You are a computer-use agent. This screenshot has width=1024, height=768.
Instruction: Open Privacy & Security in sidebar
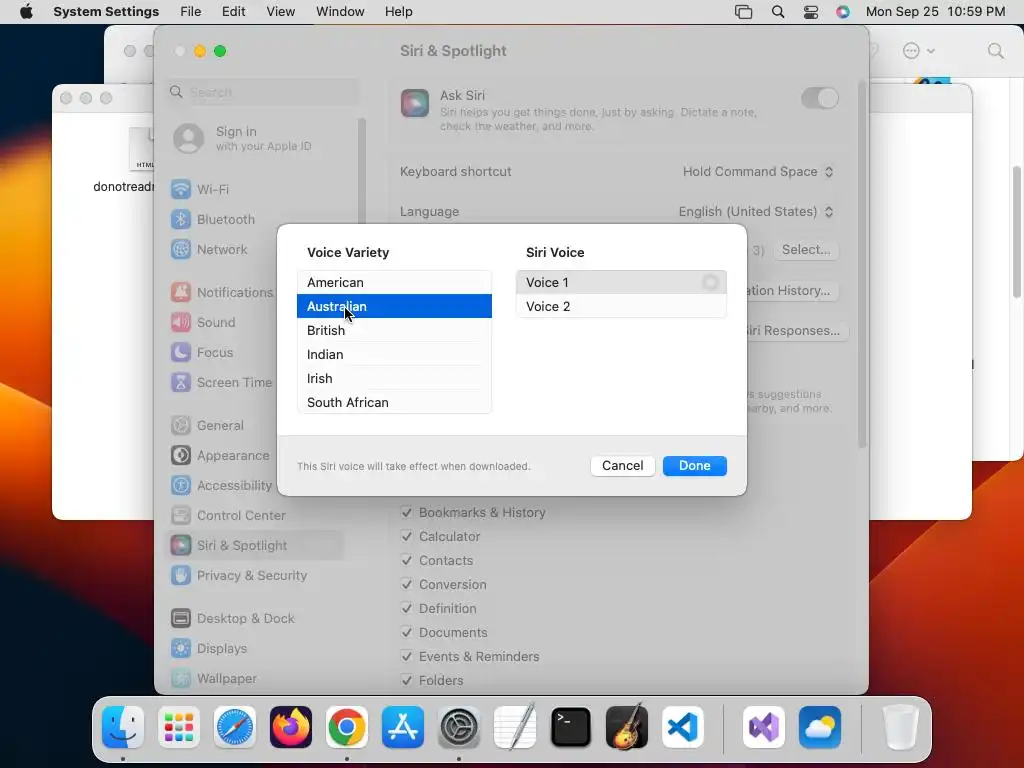pyautogui.click(x=256, y=575)
